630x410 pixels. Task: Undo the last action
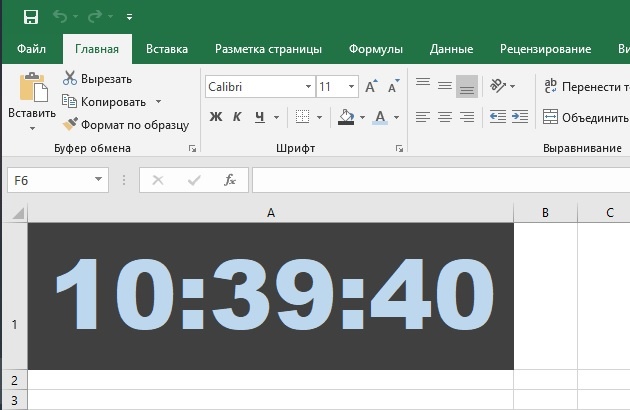click(60, 16)
